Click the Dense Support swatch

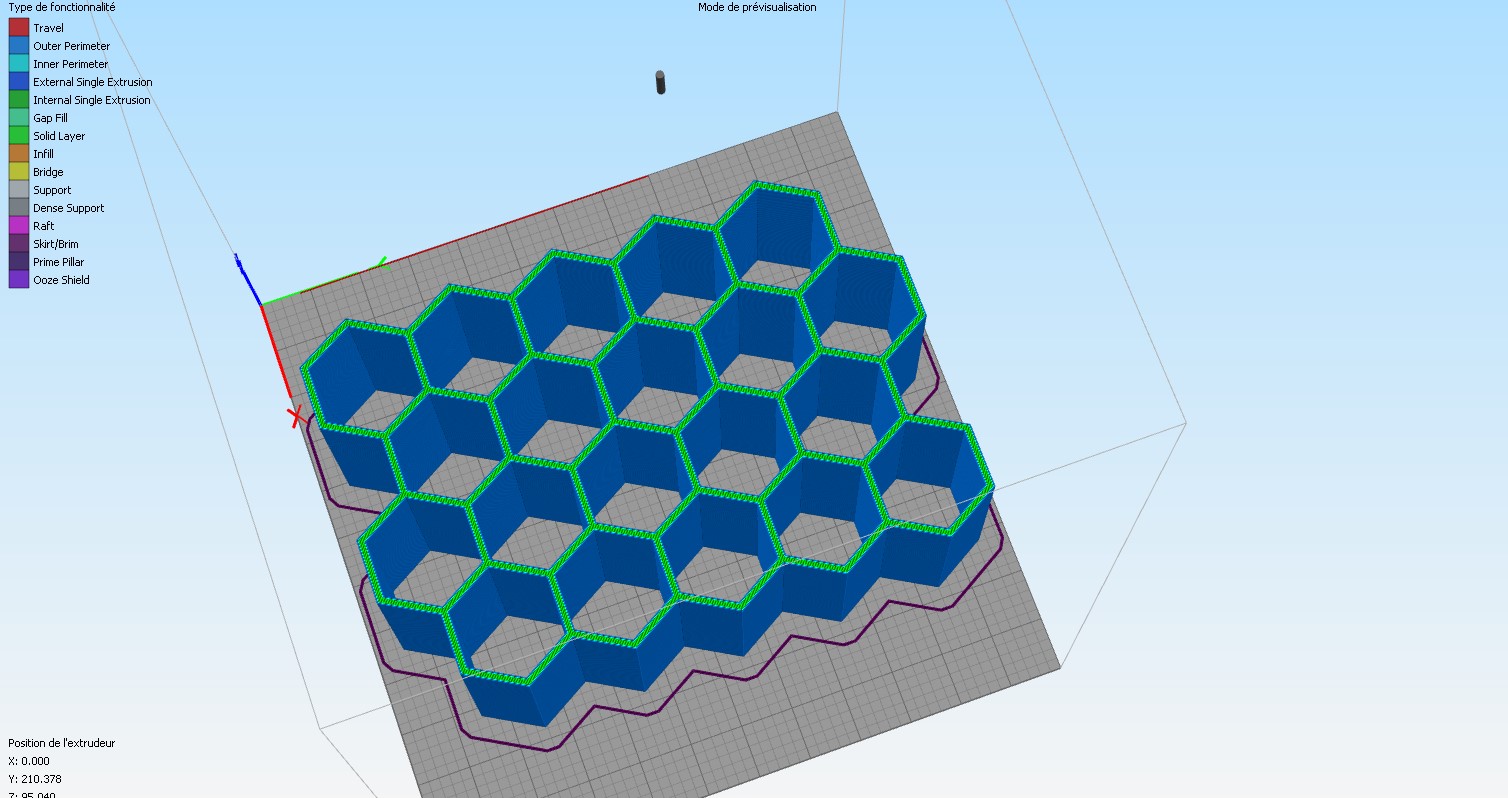(19, 208)
